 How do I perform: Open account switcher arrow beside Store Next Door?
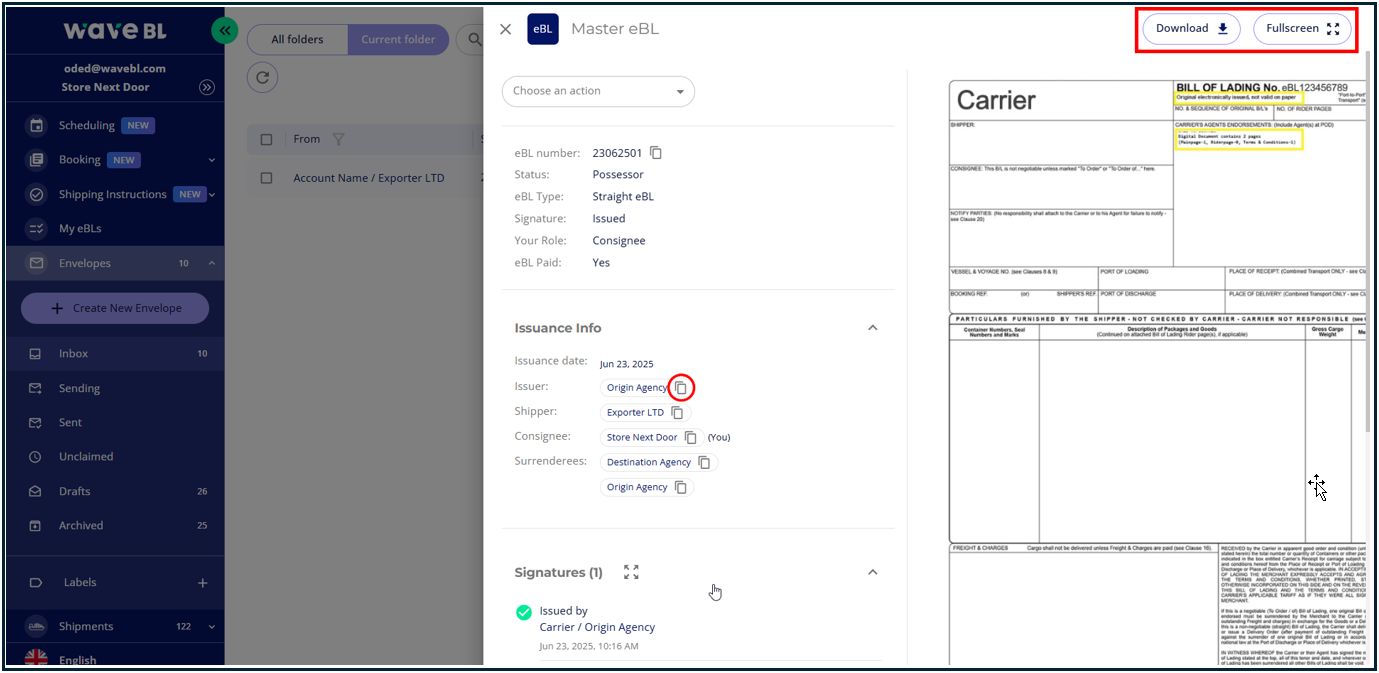207,87
